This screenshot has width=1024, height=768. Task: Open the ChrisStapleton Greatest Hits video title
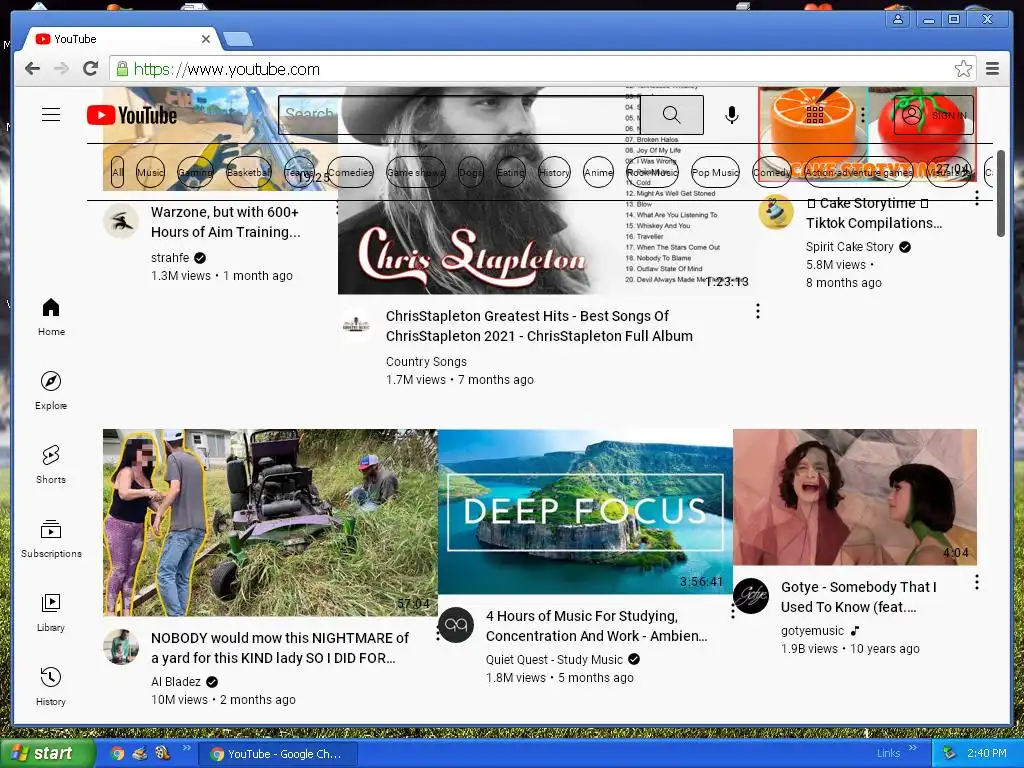coord(539,326)
